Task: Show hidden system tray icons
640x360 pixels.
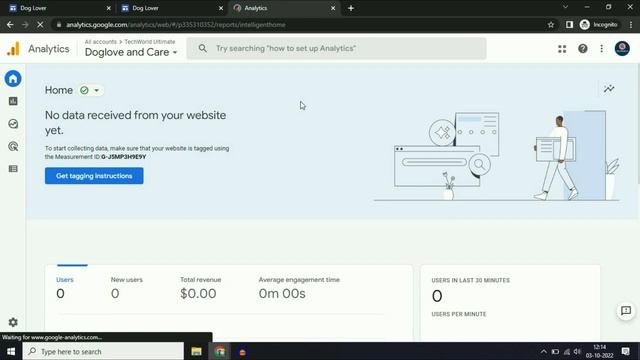Action: [x=543, y=351]
